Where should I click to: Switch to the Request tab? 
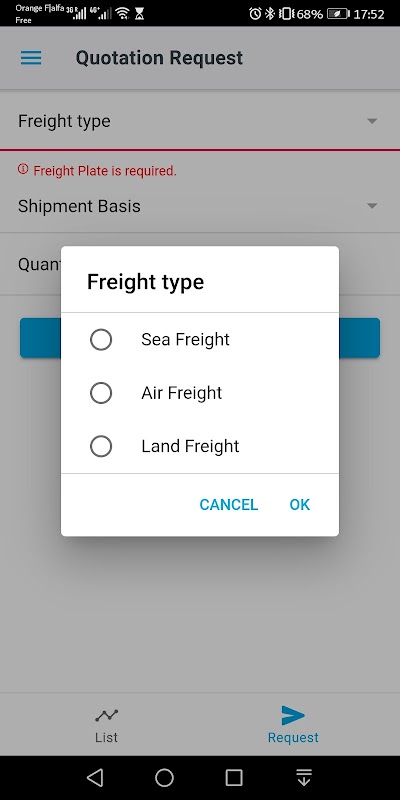pos(293,724)
